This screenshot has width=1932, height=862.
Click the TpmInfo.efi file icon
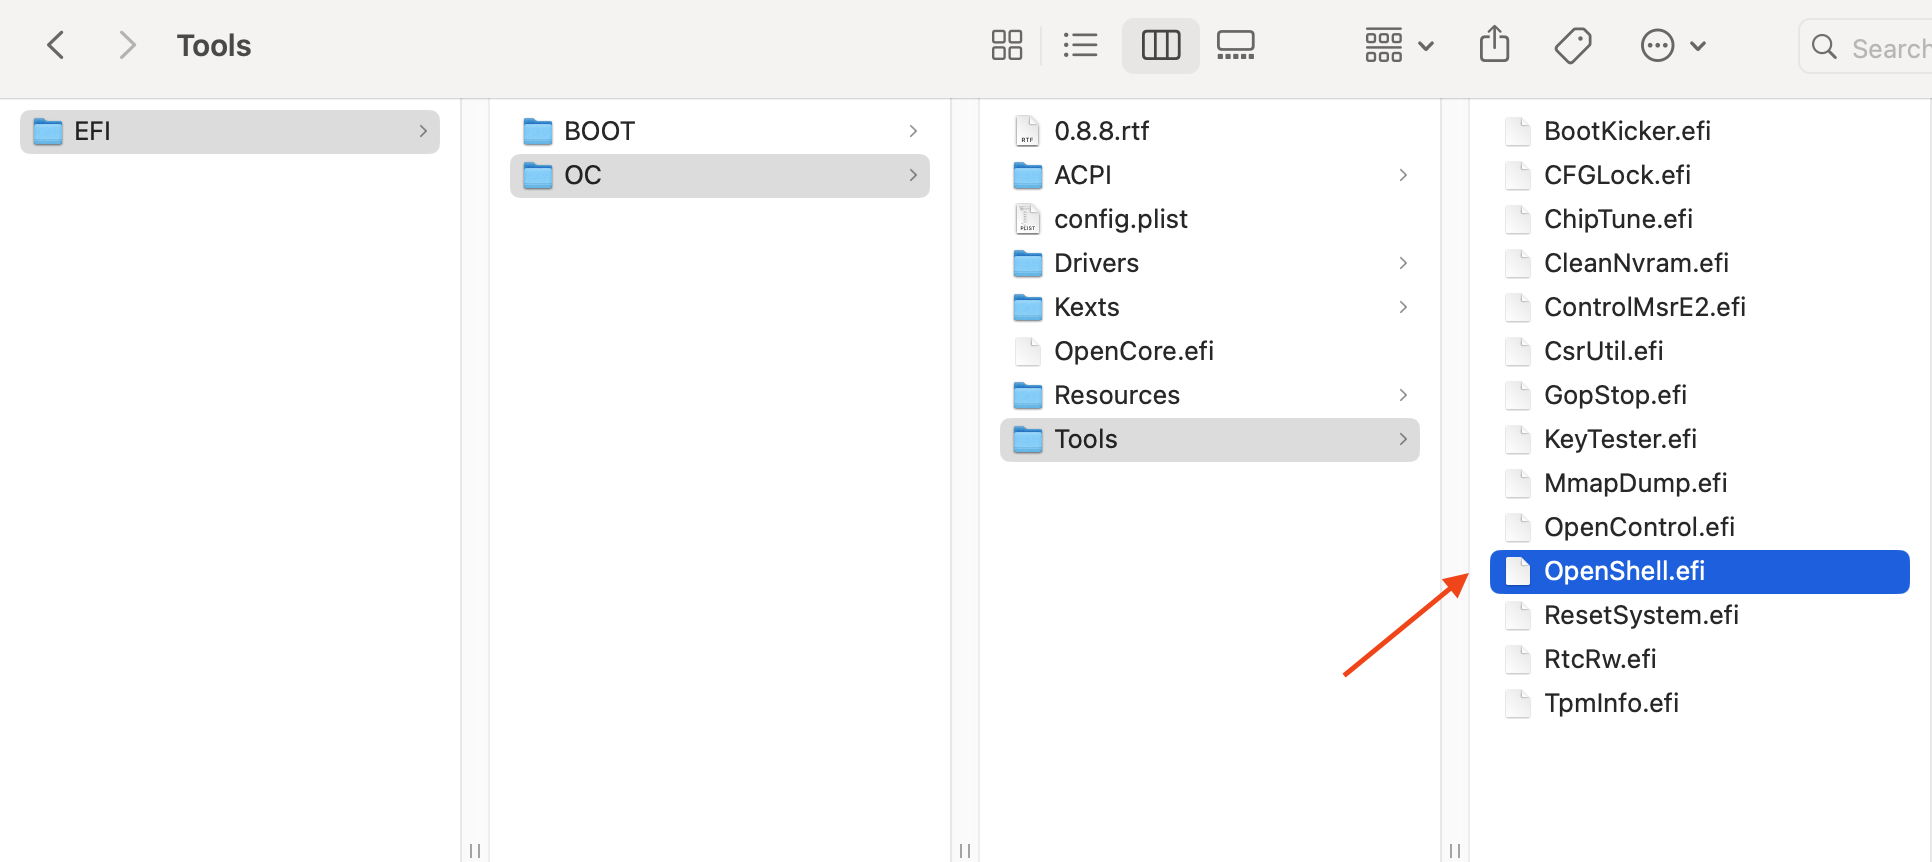(x=1518, y=703)
